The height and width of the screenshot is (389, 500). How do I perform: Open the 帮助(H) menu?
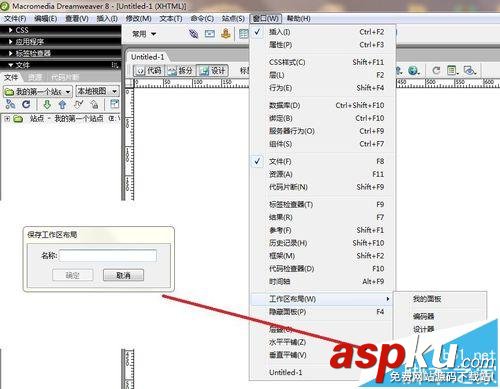click(x=299, y=19)
